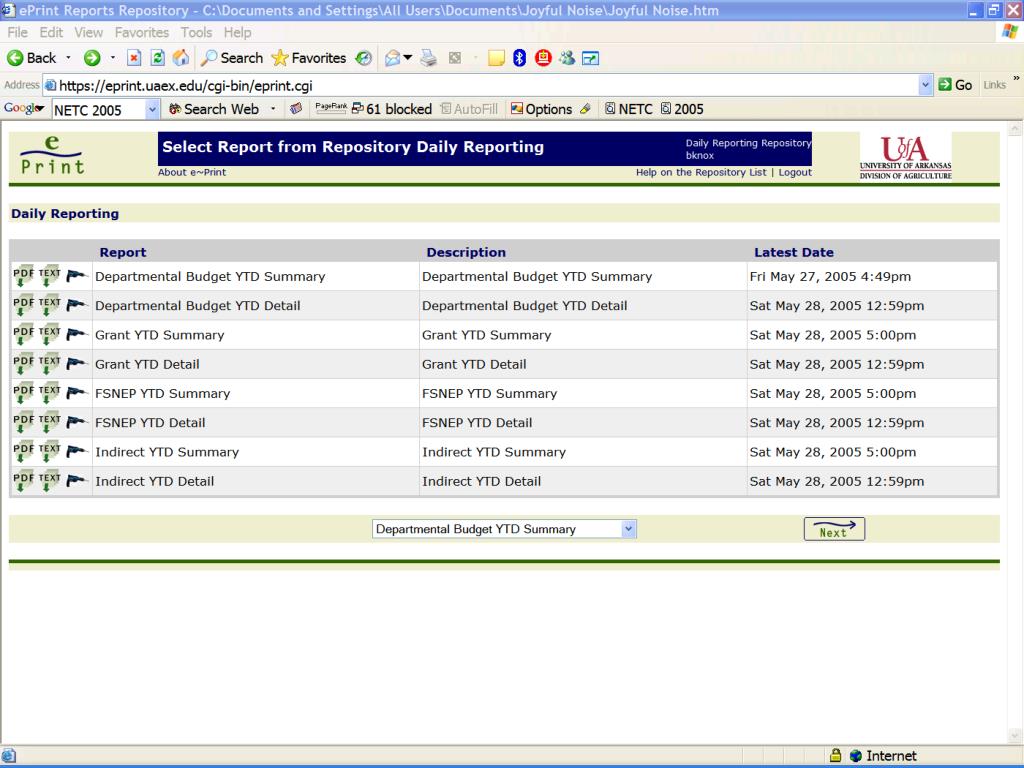Open Help on the Repository List
The width and height of the screenshot is (1024, 768).
click(x=701, y=172)
